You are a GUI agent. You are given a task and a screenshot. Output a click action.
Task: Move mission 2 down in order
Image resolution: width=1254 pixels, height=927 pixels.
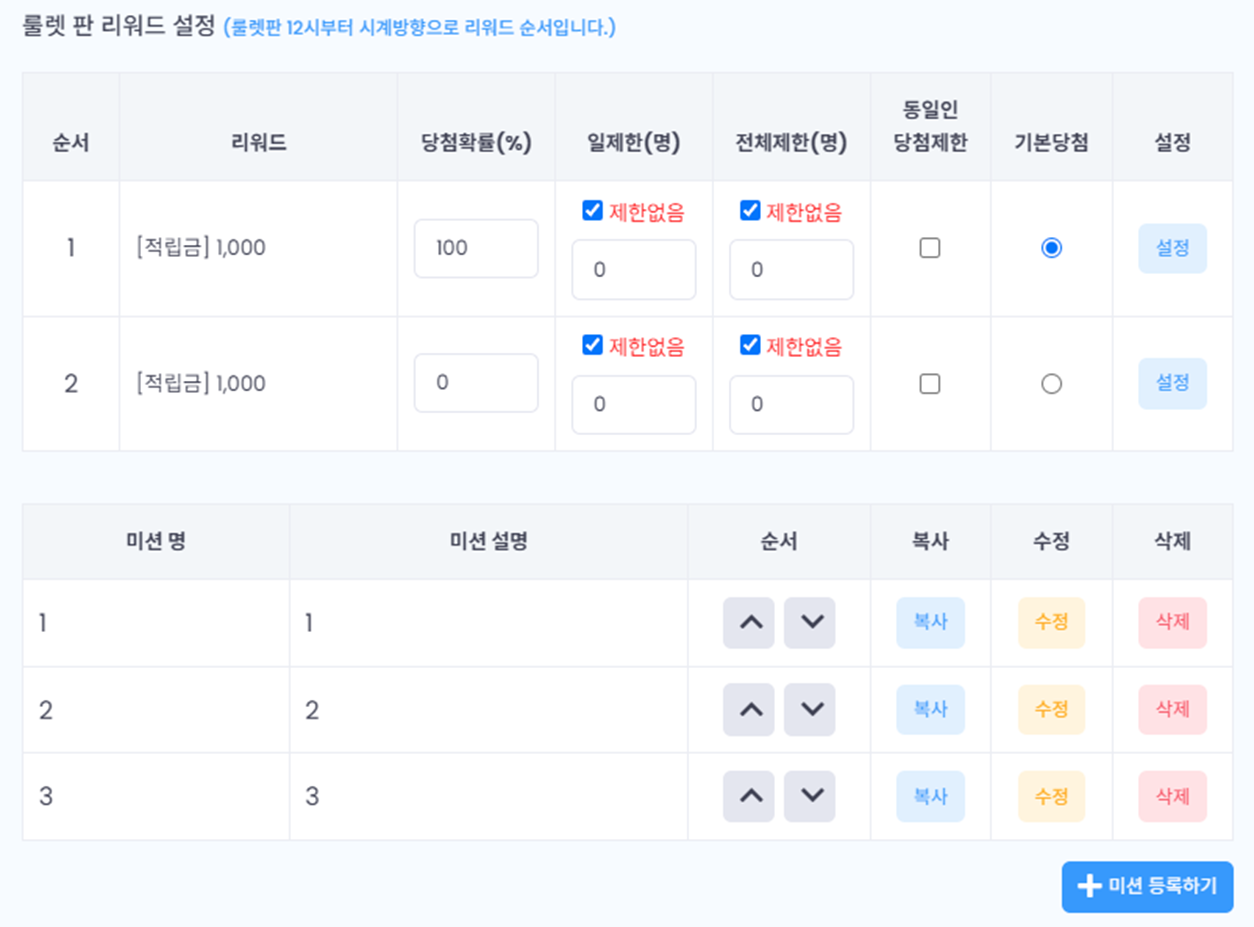click(809, 709)
